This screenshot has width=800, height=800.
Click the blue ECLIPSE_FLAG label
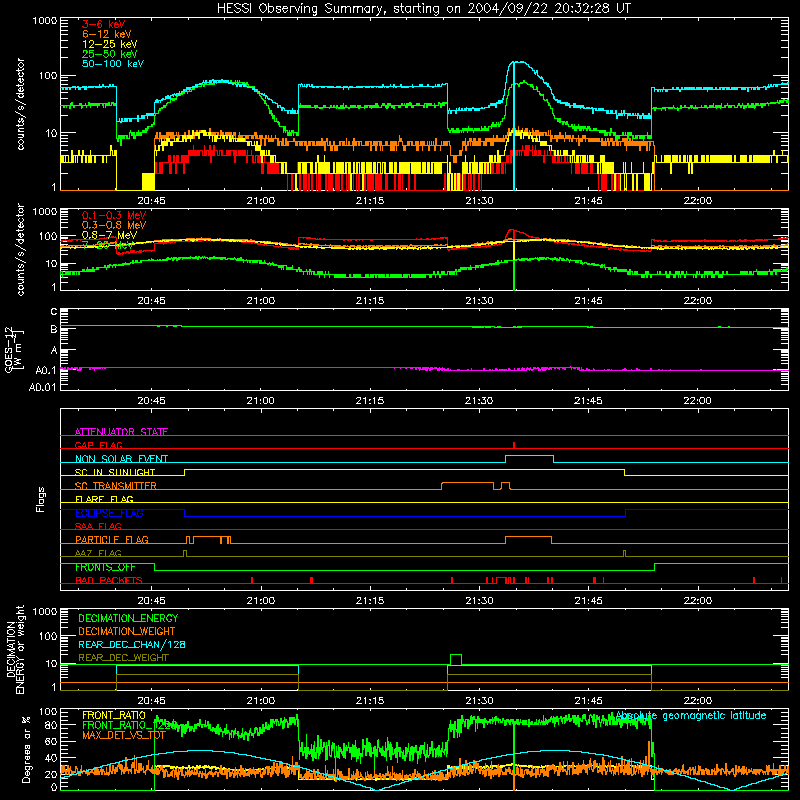point(109,513)
